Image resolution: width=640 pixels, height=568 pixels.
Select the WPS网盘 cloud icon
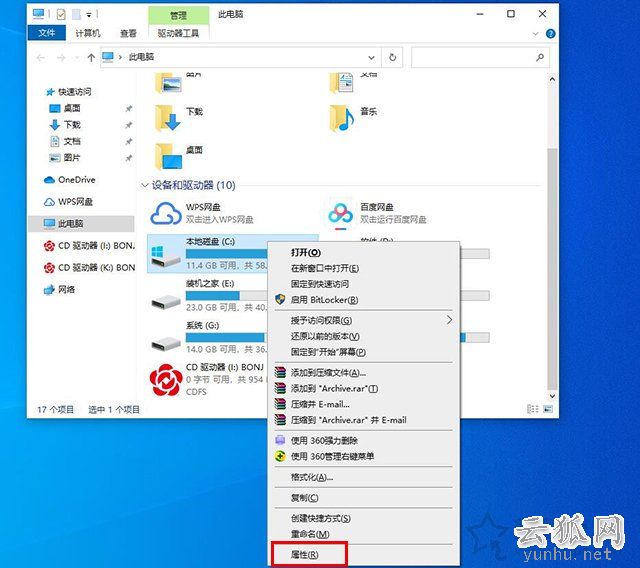click(x=166, y=213)
